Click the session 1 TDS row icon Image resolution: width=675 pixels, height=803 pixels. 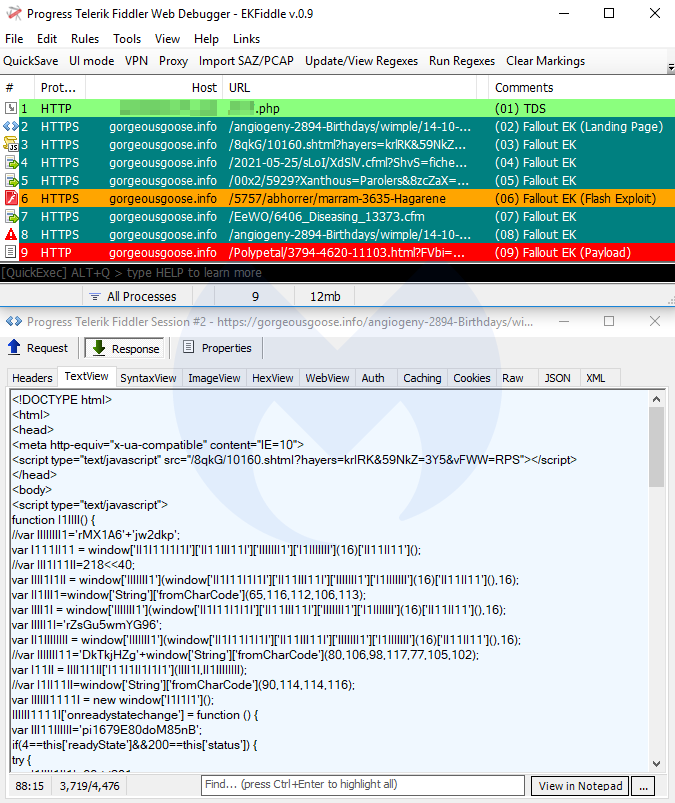10,108
